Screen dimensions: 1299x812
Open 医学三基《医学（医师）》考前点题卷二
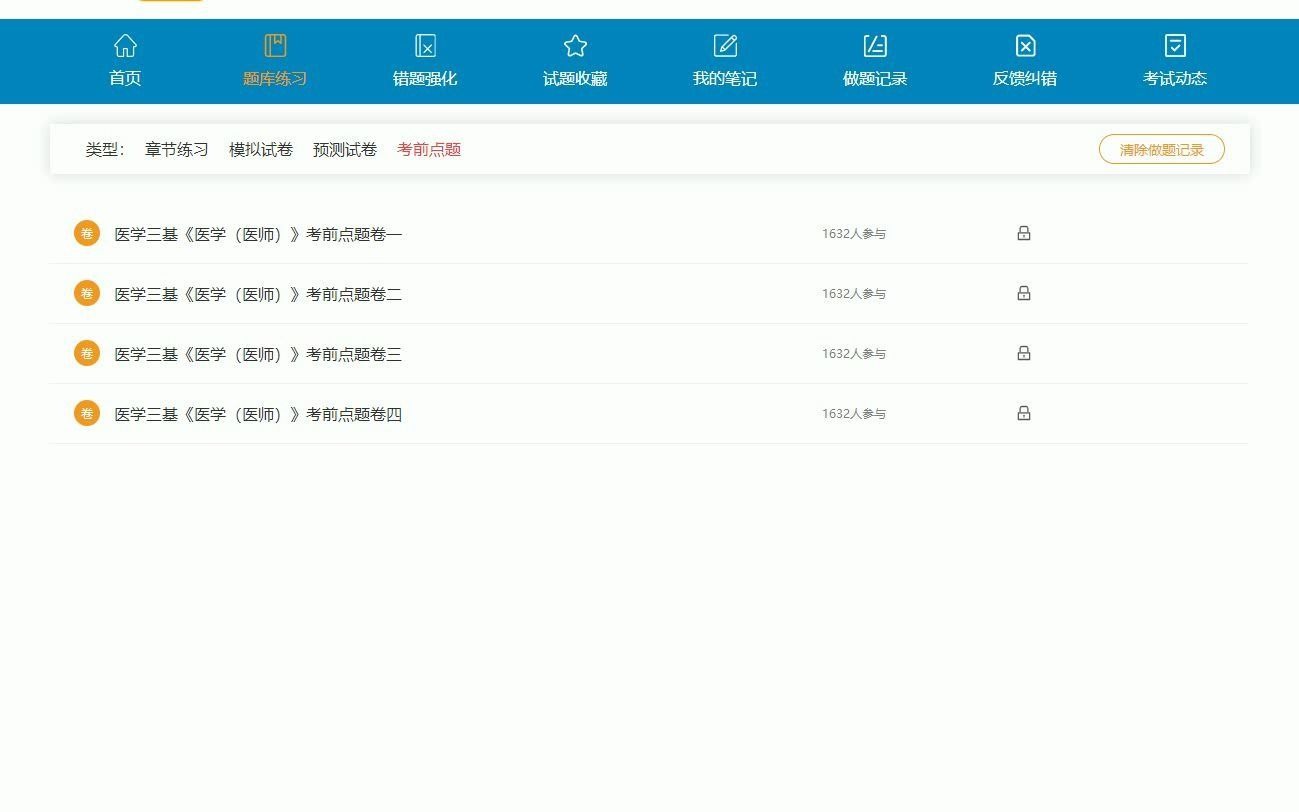[x=258, y=294]
